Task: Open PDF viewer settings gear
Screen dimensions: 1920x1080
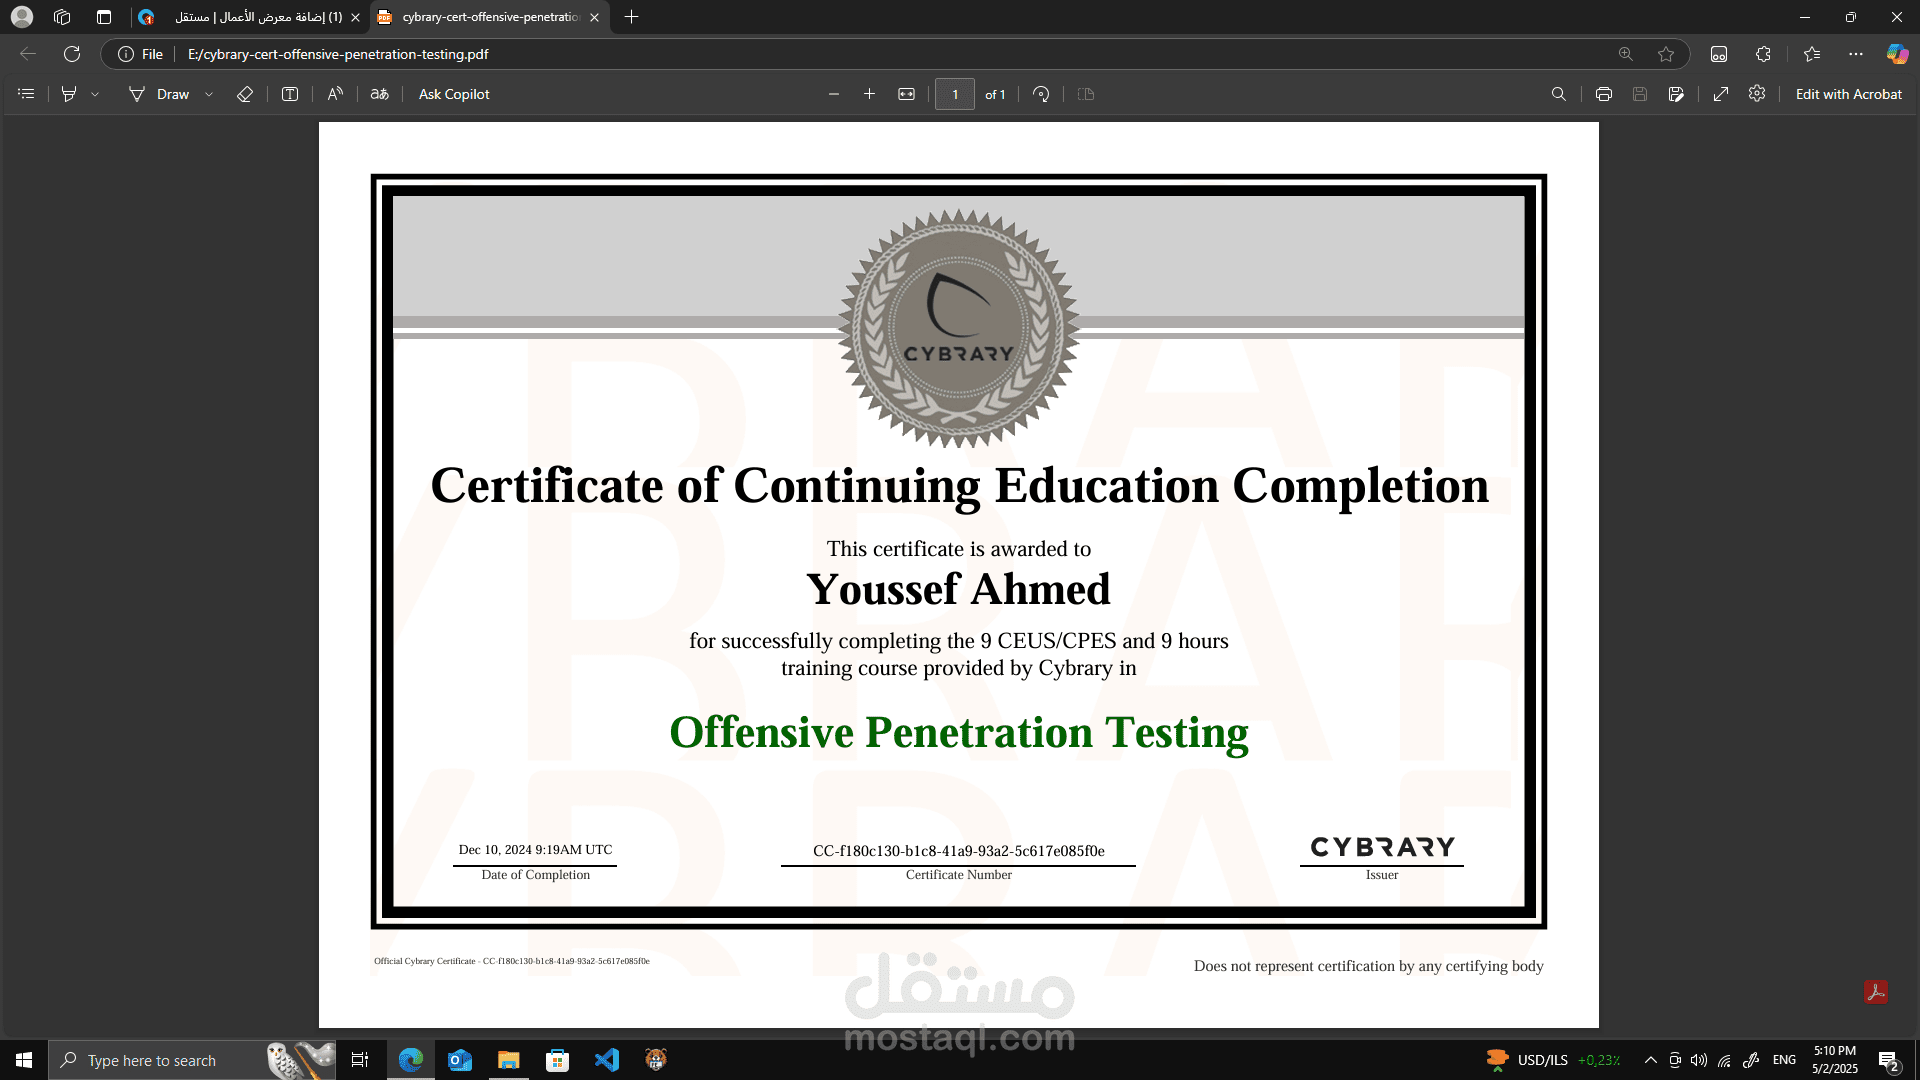Action: pyautogui.click(x=1758, y=94)
